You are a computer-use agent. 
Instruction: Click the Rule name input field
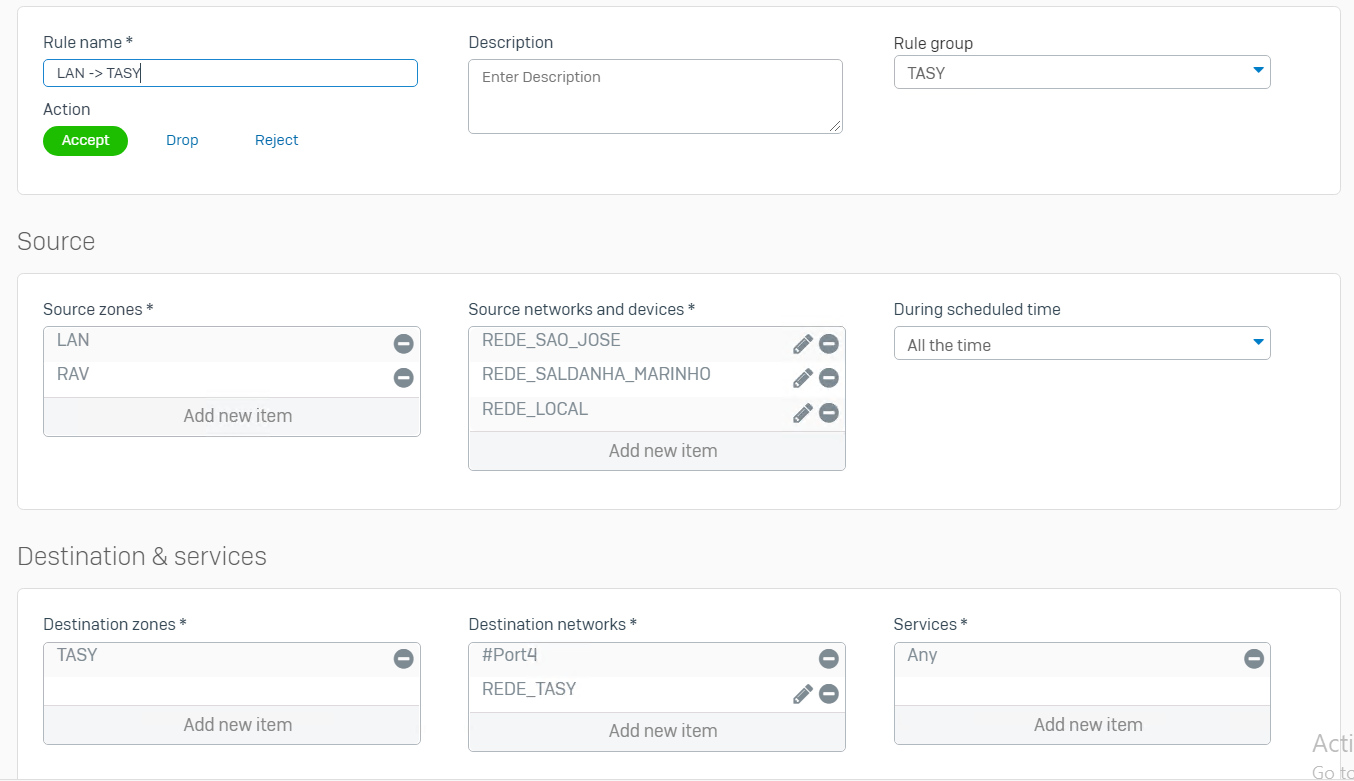(x=230, y=73)
